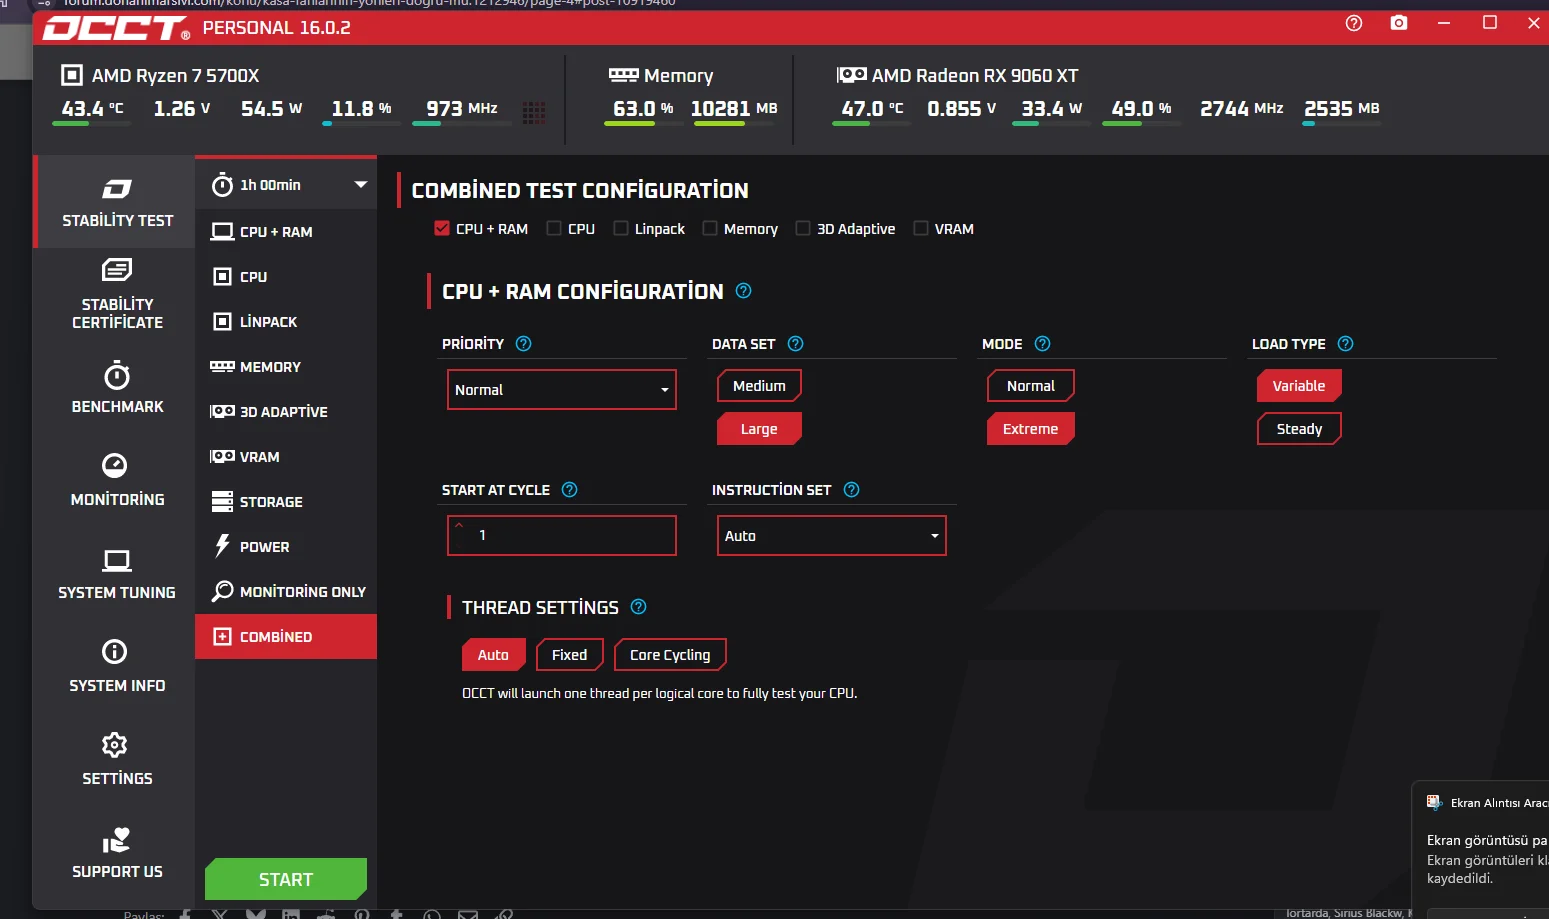Select the Combined test tab
This screenshot has width=1549, height=919.
click(x=286, y=637)
